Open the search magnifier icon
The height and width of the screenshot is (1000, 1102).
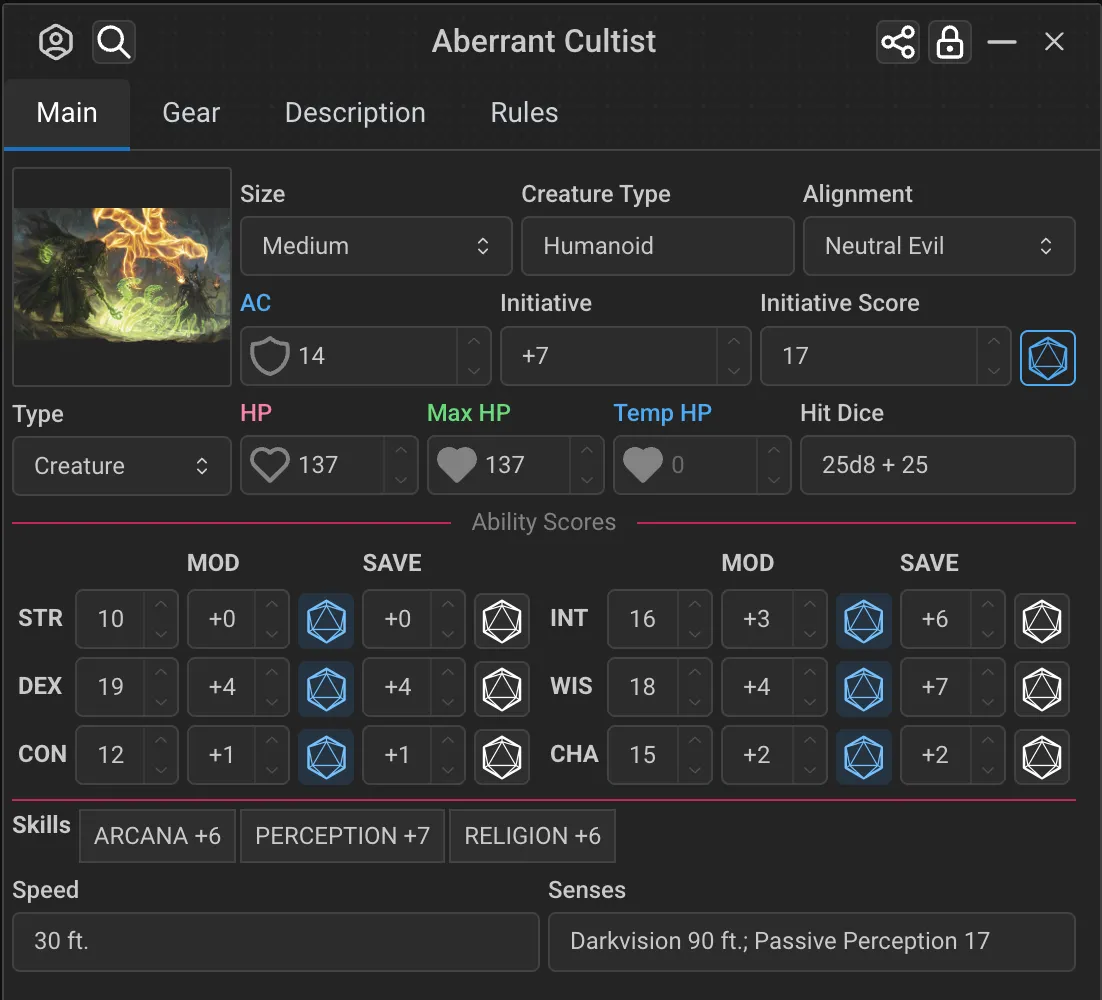(114, 42)
